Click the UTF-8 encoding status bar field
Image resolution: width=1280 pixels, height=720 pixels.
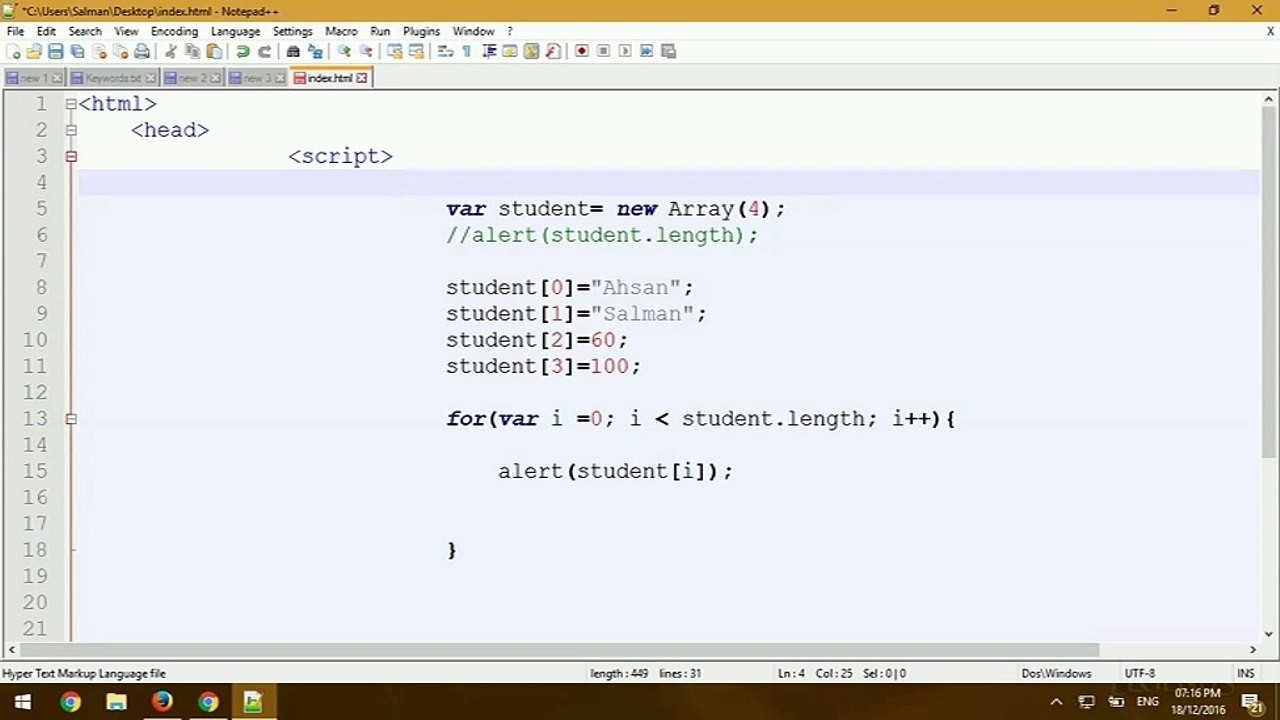point(1139,673)
